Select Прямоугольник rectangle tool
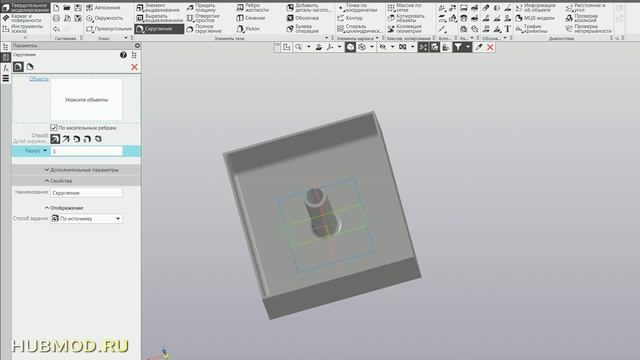Screen dimensions: 640x360 coord(109,29)
